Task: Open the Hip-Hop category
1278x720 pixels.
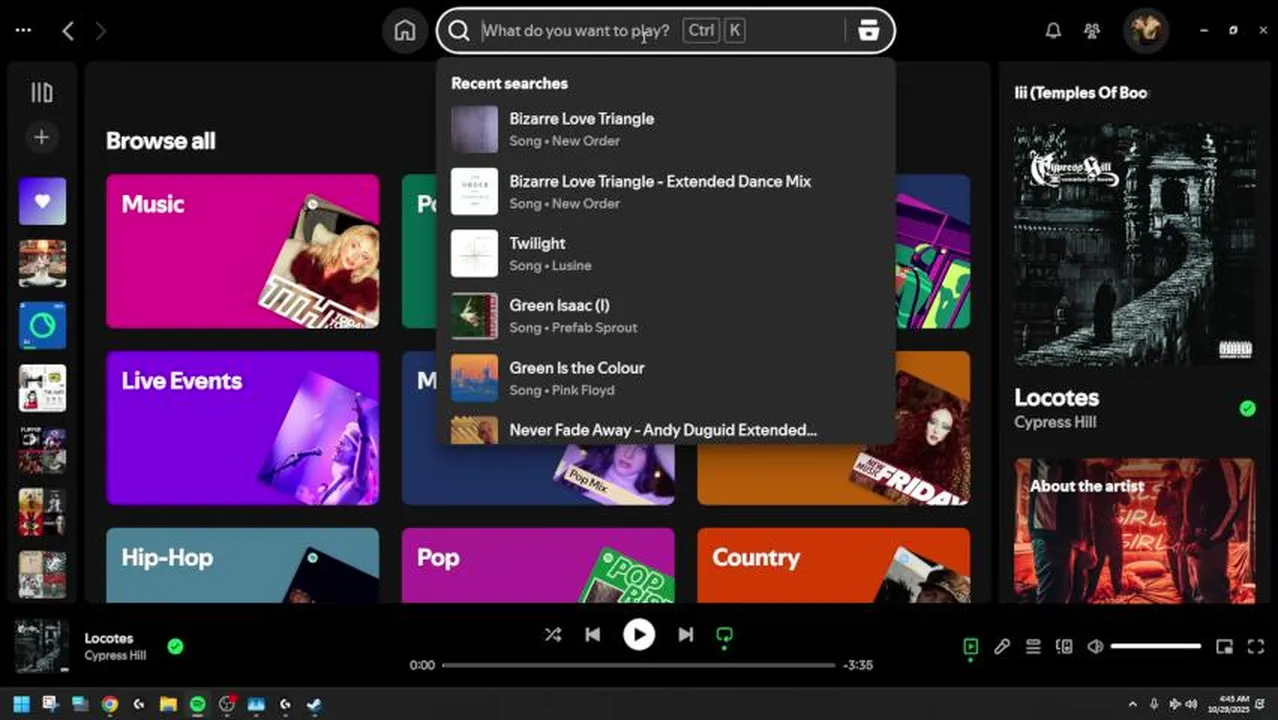Action: 242,565
